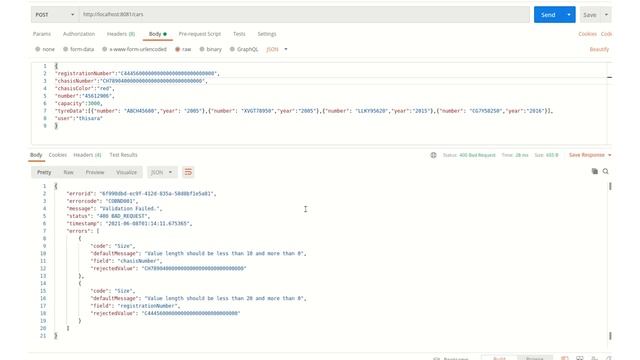Viewport: 640px width, 360px height.
Task: Select the GraphQL body type radio
Action: (x=232, y=49)
